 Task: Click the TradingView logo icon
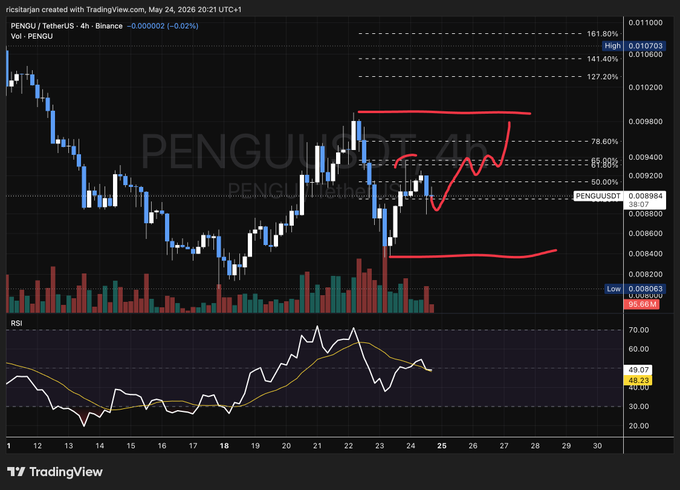[16, 472]
